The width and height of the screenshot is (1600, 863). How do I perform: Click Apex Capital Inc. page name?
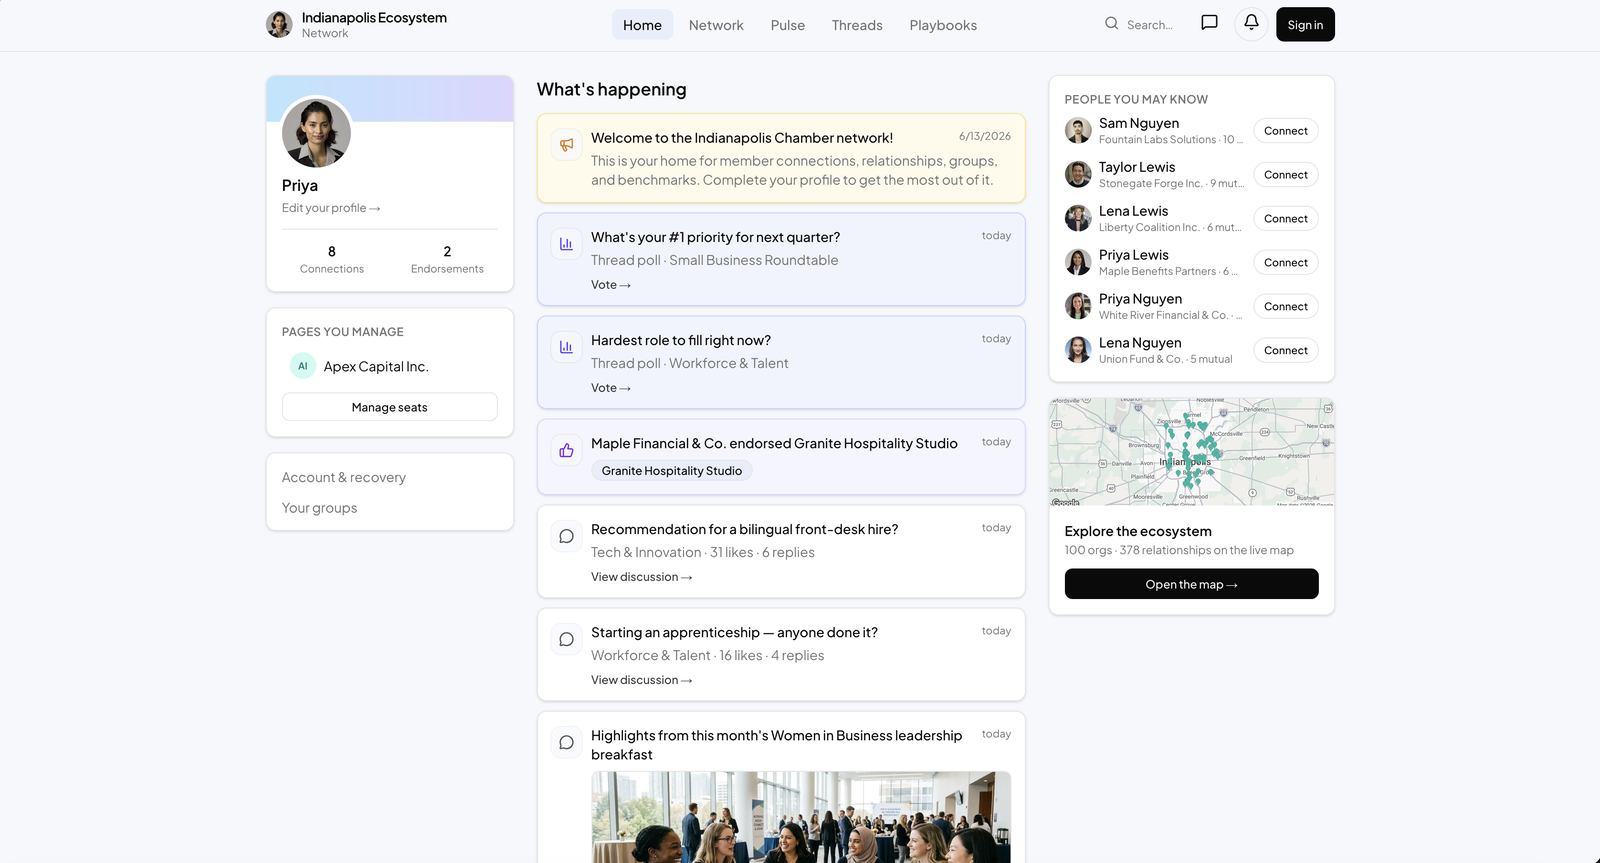click(x=376, y=367)
